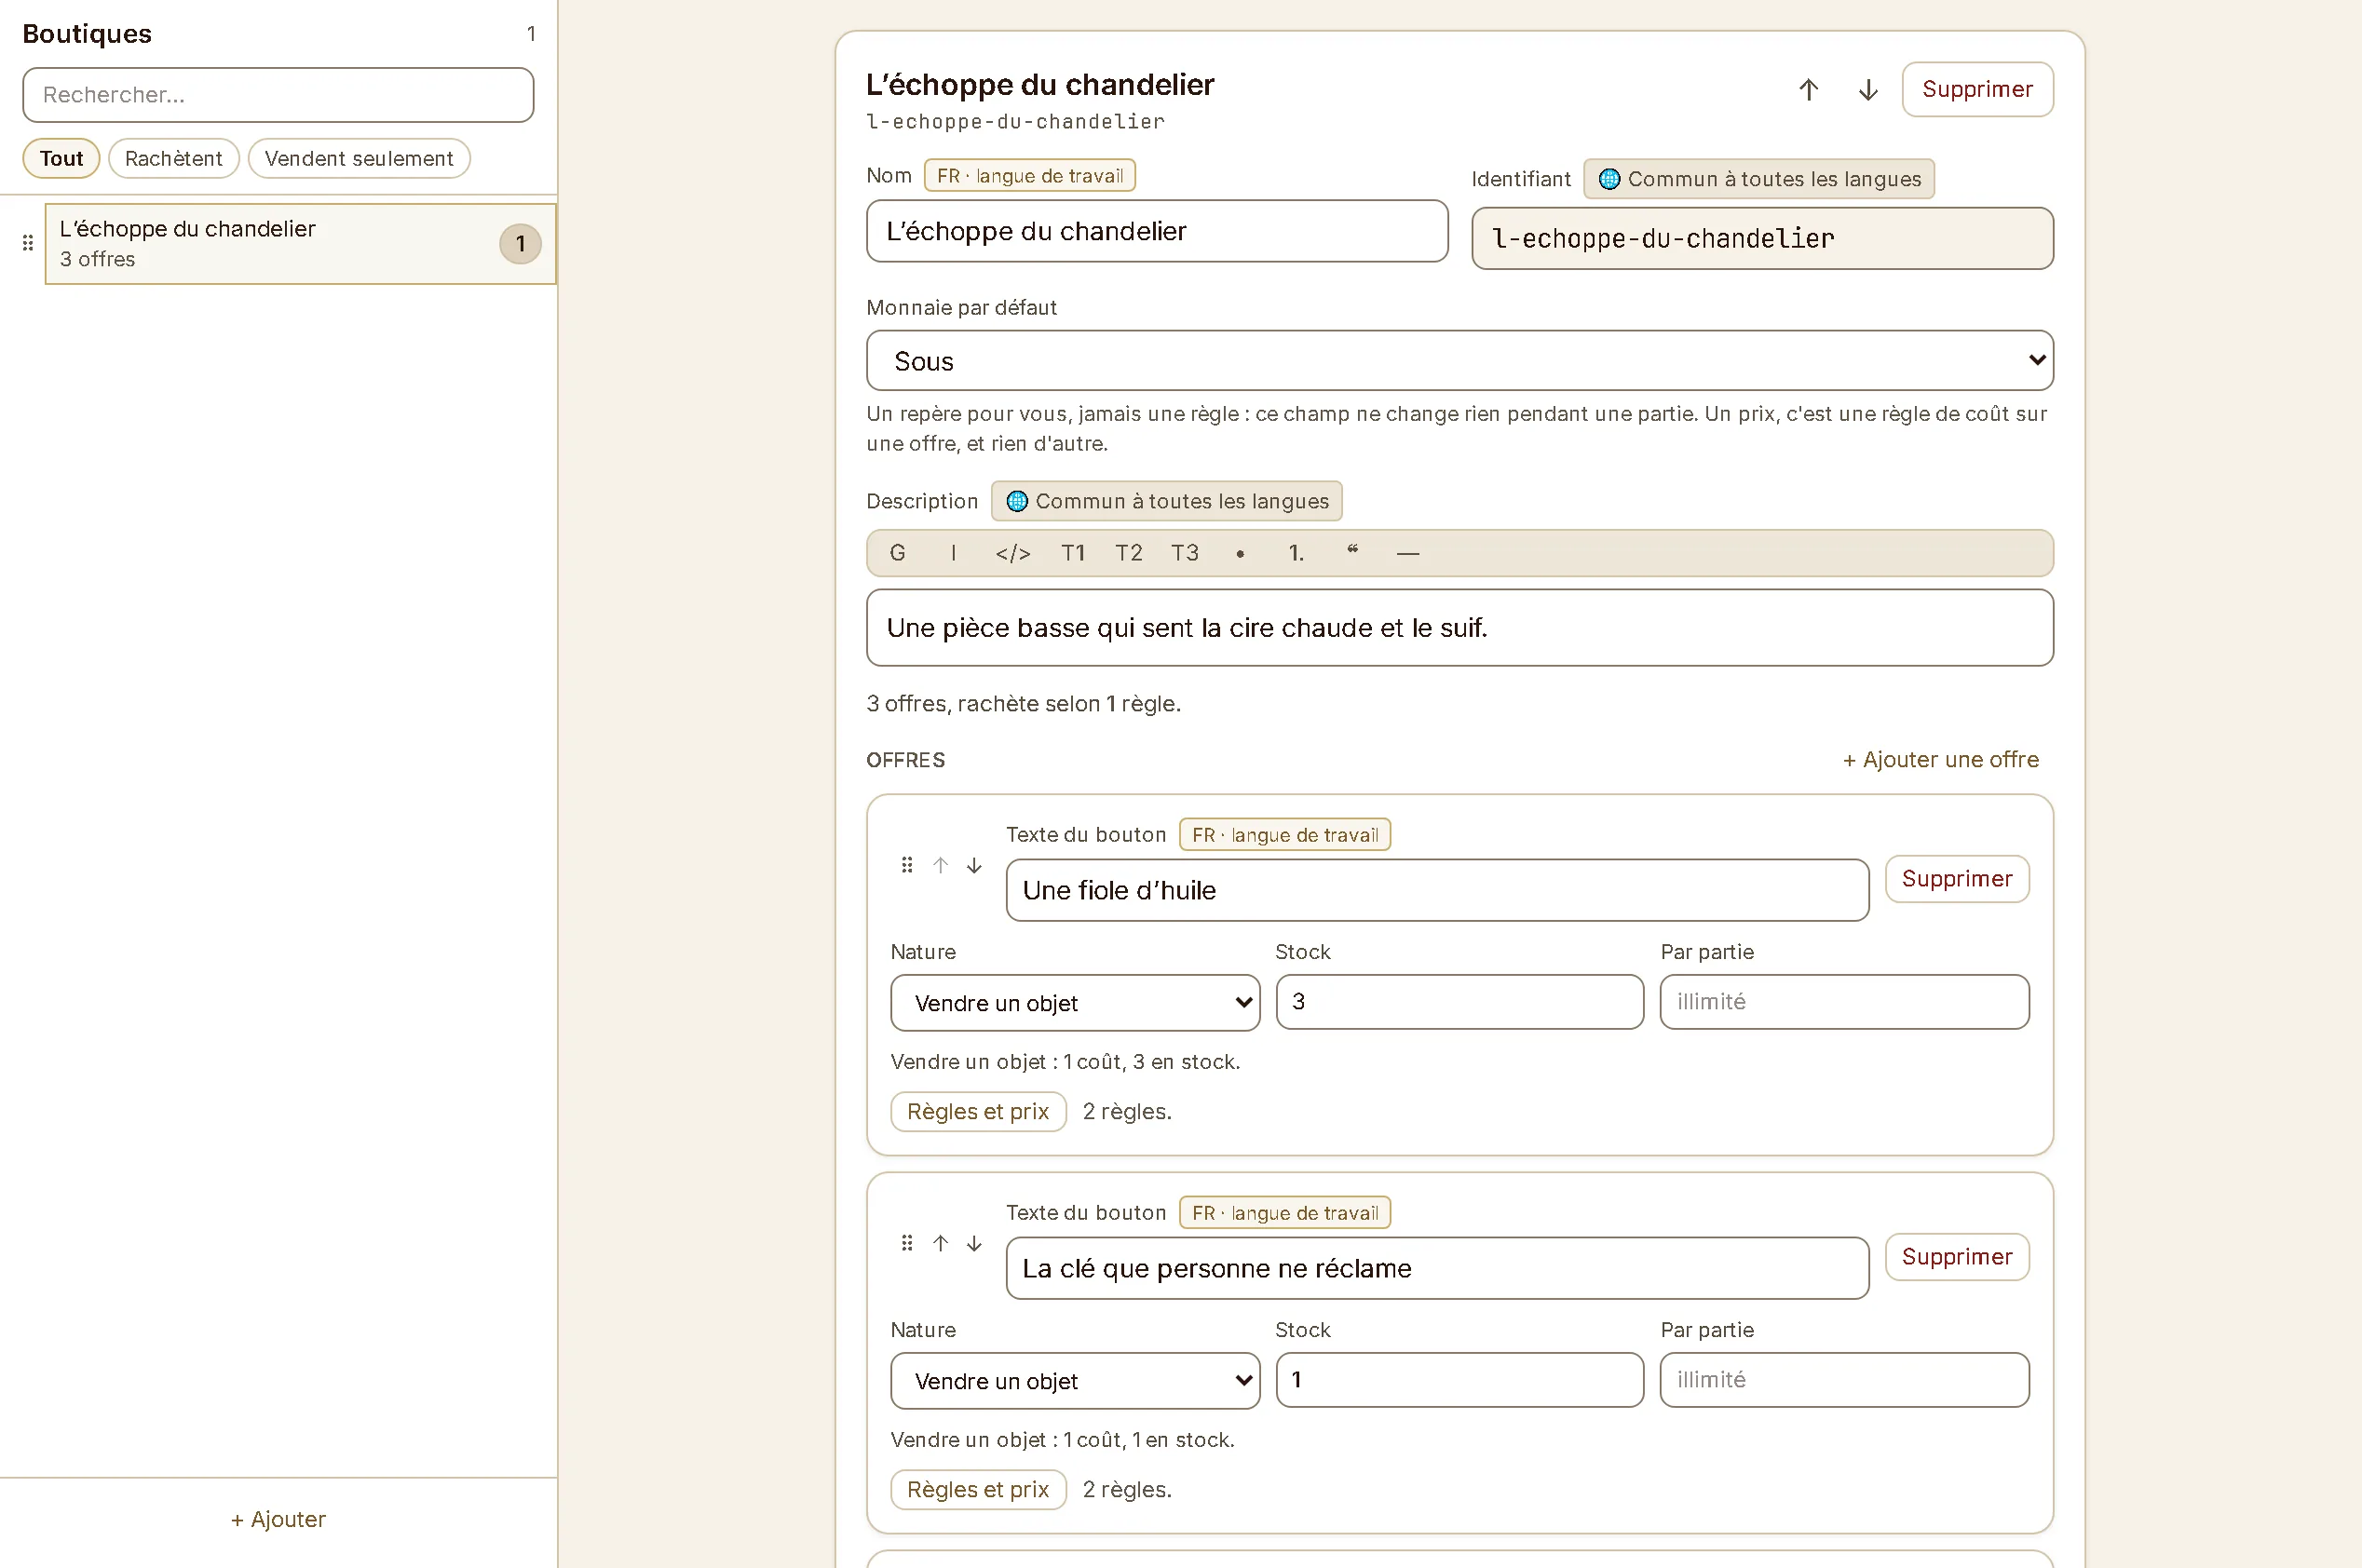Click FR badge above La clé offer
This screenshot has width=2362, height=1568.
pyautogui.click(x=1284, y=1213)
